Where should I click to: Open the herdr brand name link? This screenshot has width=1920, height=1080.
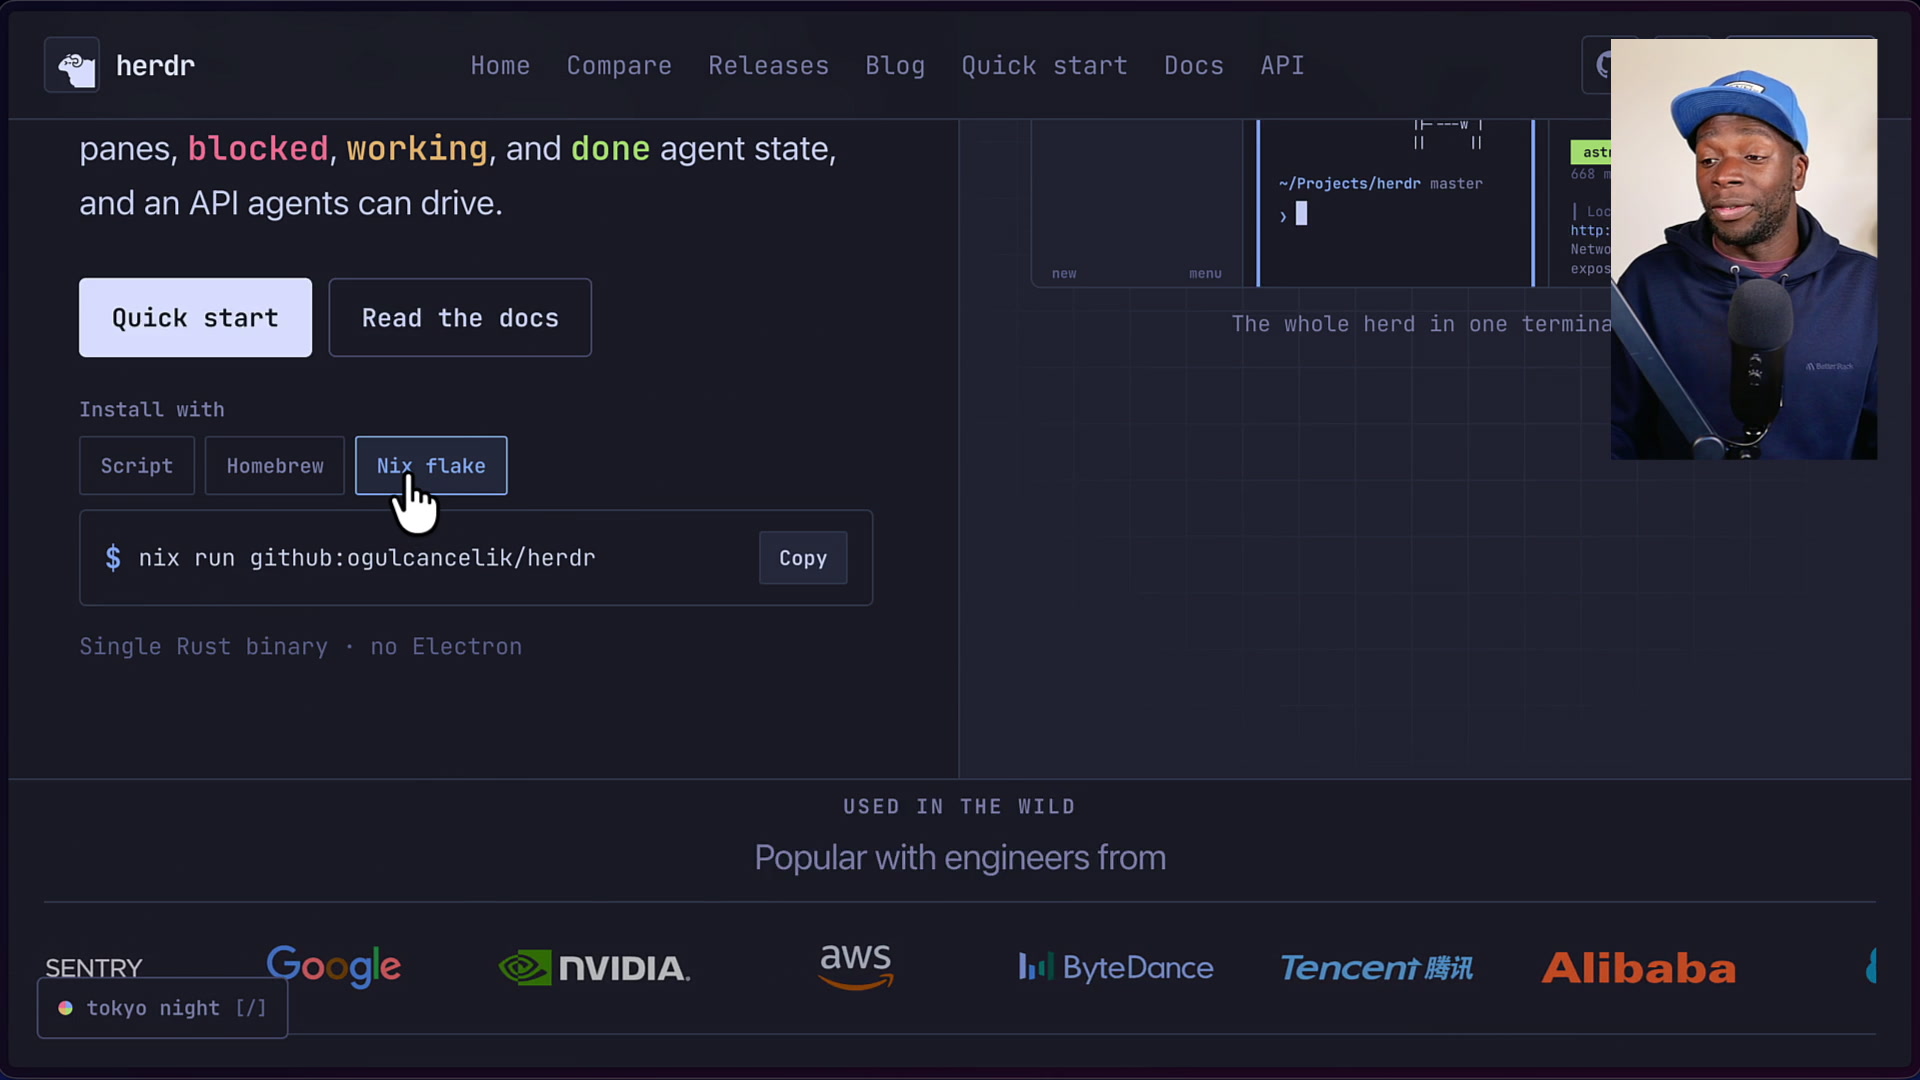click(x=155, y=66)
